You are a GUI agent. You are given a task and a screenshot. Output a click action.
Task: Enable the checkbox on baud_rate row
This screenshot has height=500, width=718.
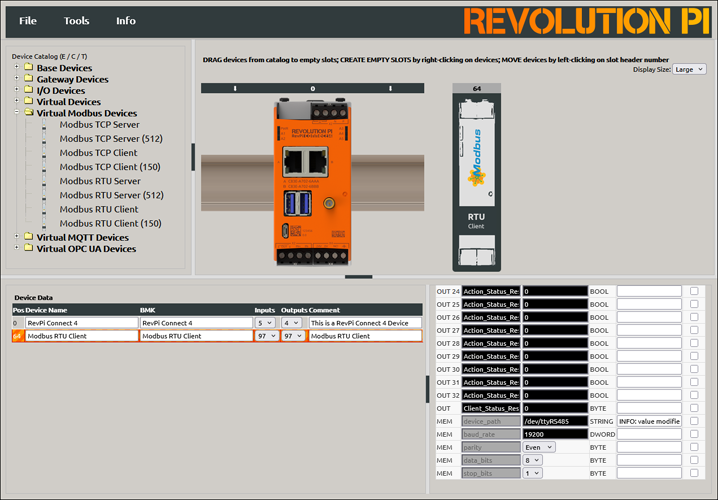pyautogui.click(x=694, y=434)
